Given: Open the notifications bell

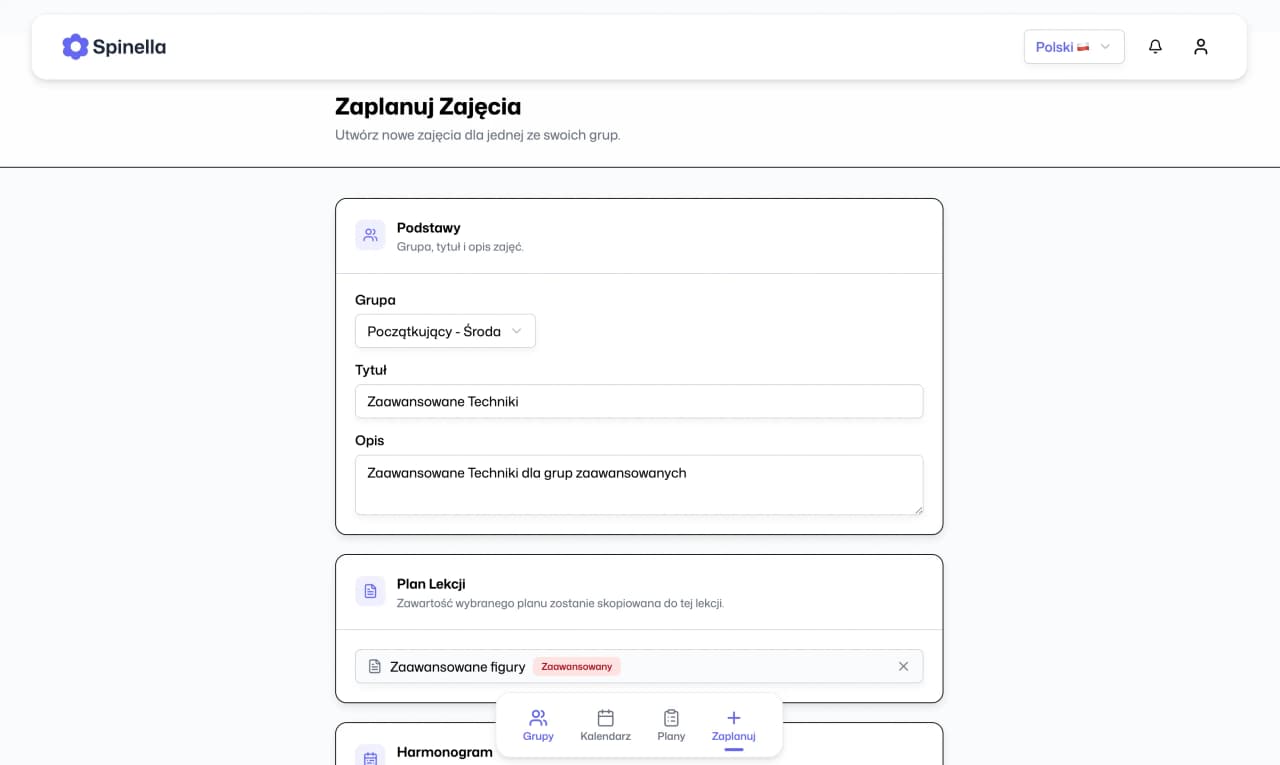Looking at the screenshot, I should (1155, 47).
